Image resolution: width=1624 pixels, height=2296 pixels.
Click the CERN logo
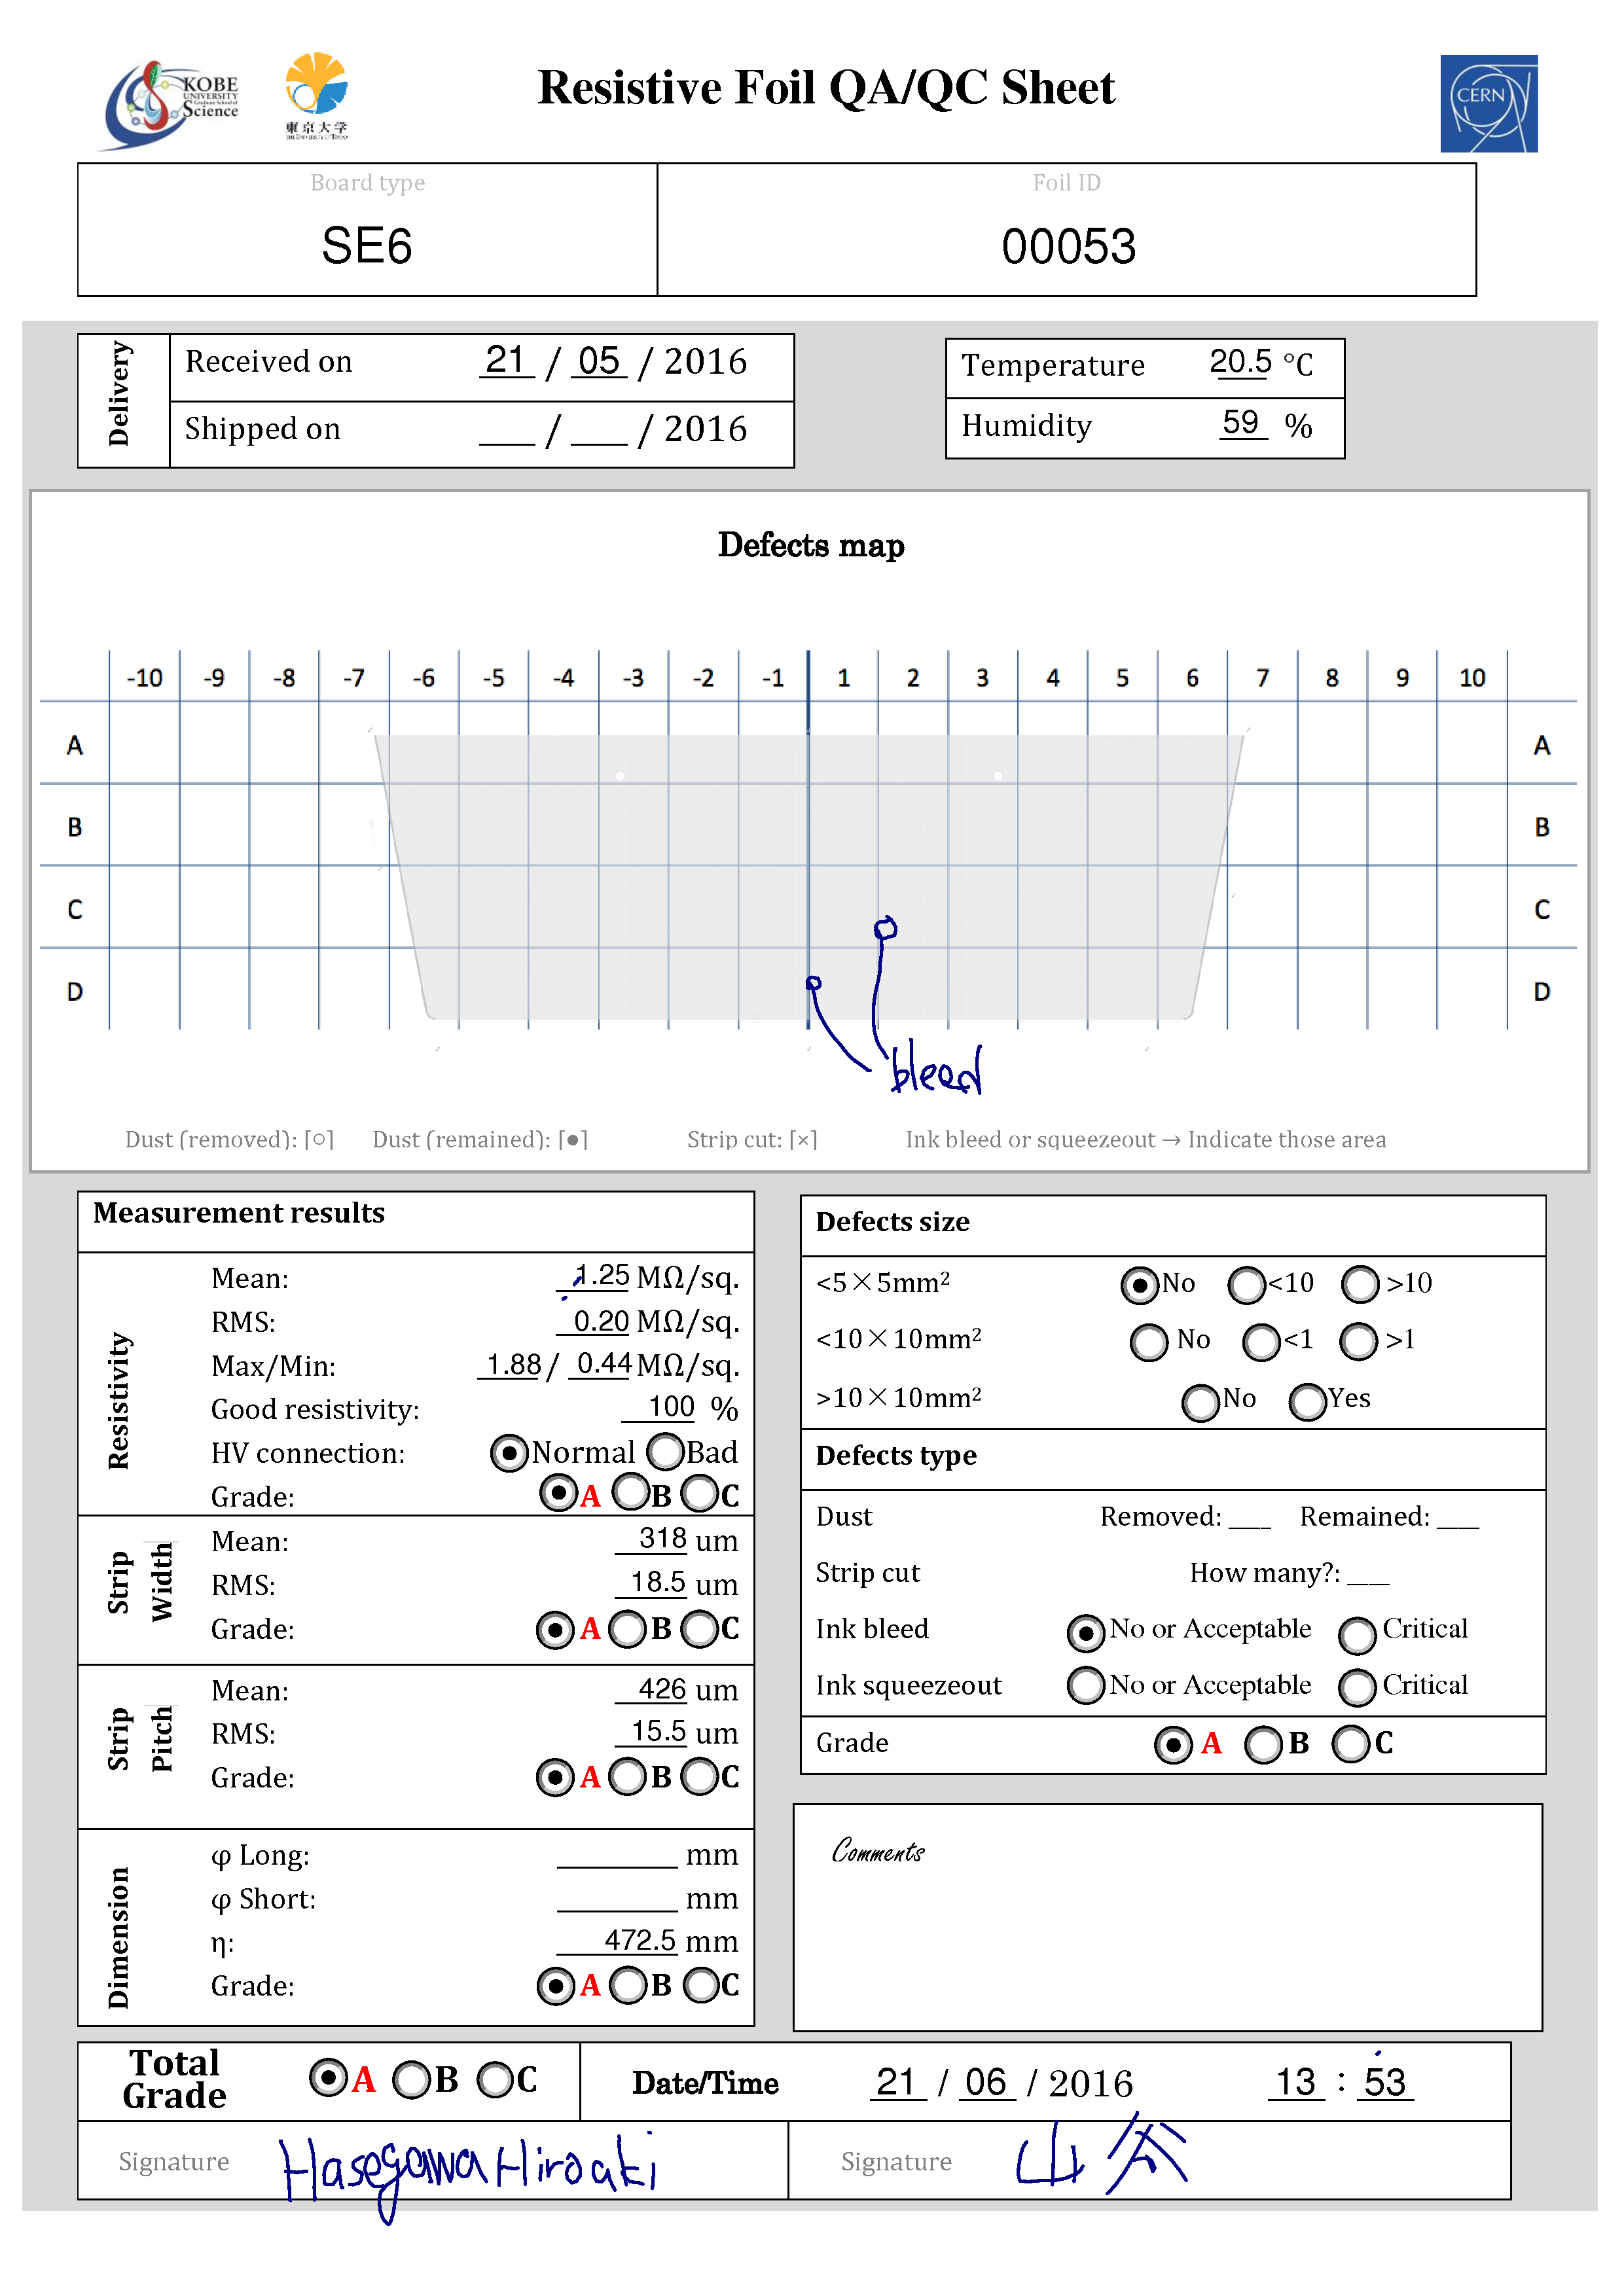tap(1488, 104)
